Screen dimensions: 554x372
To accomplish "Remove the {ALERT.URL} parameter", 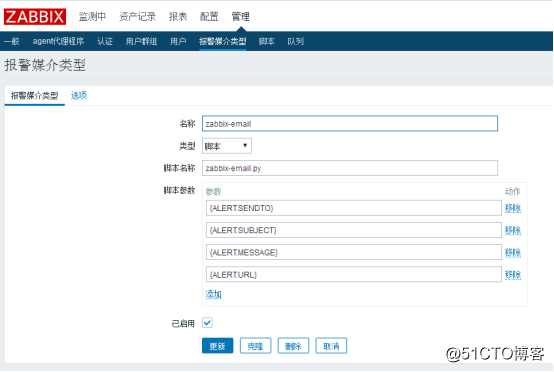I will click(513, 275).
